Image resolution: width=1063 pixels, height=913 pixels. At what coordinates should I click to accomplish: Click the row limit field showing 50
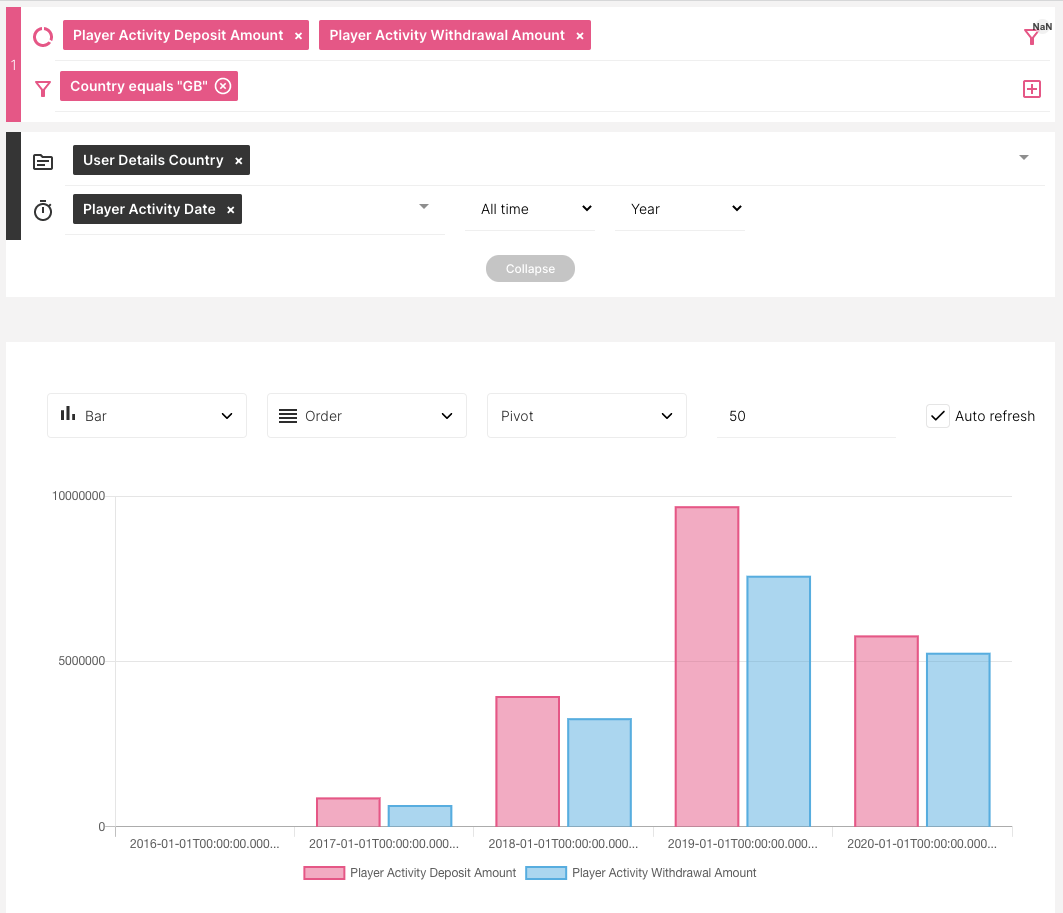805,416
